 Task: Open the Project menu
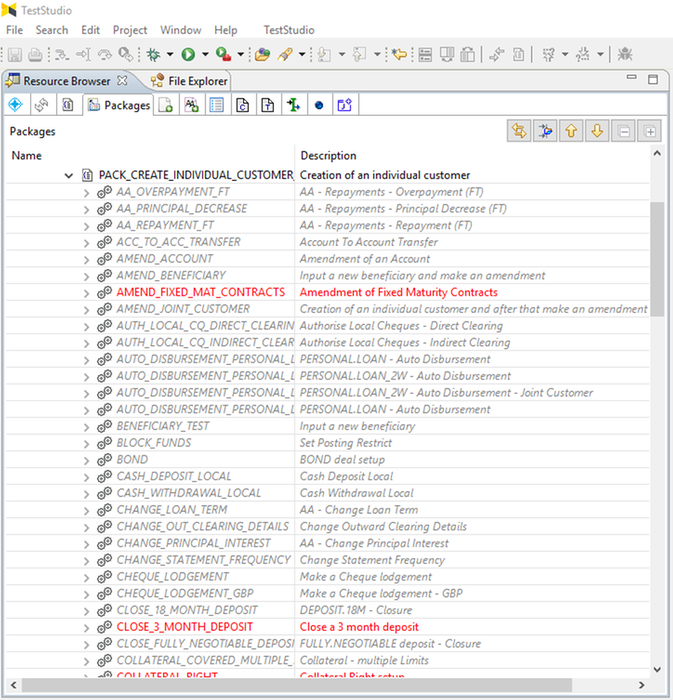click(130, 31)
